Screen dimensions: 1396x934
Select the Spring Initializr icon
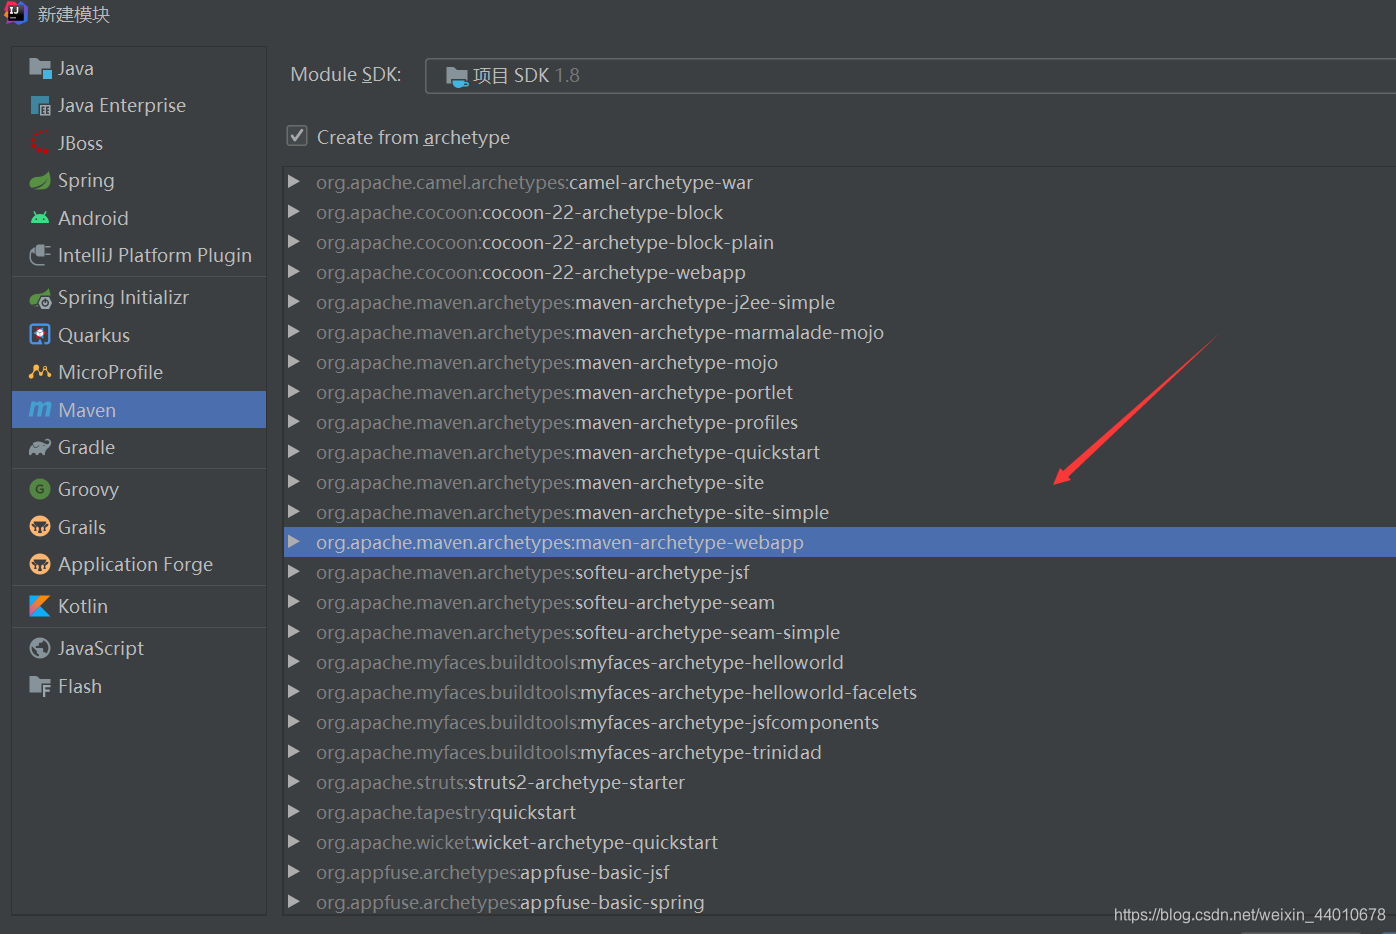[40, 298]
